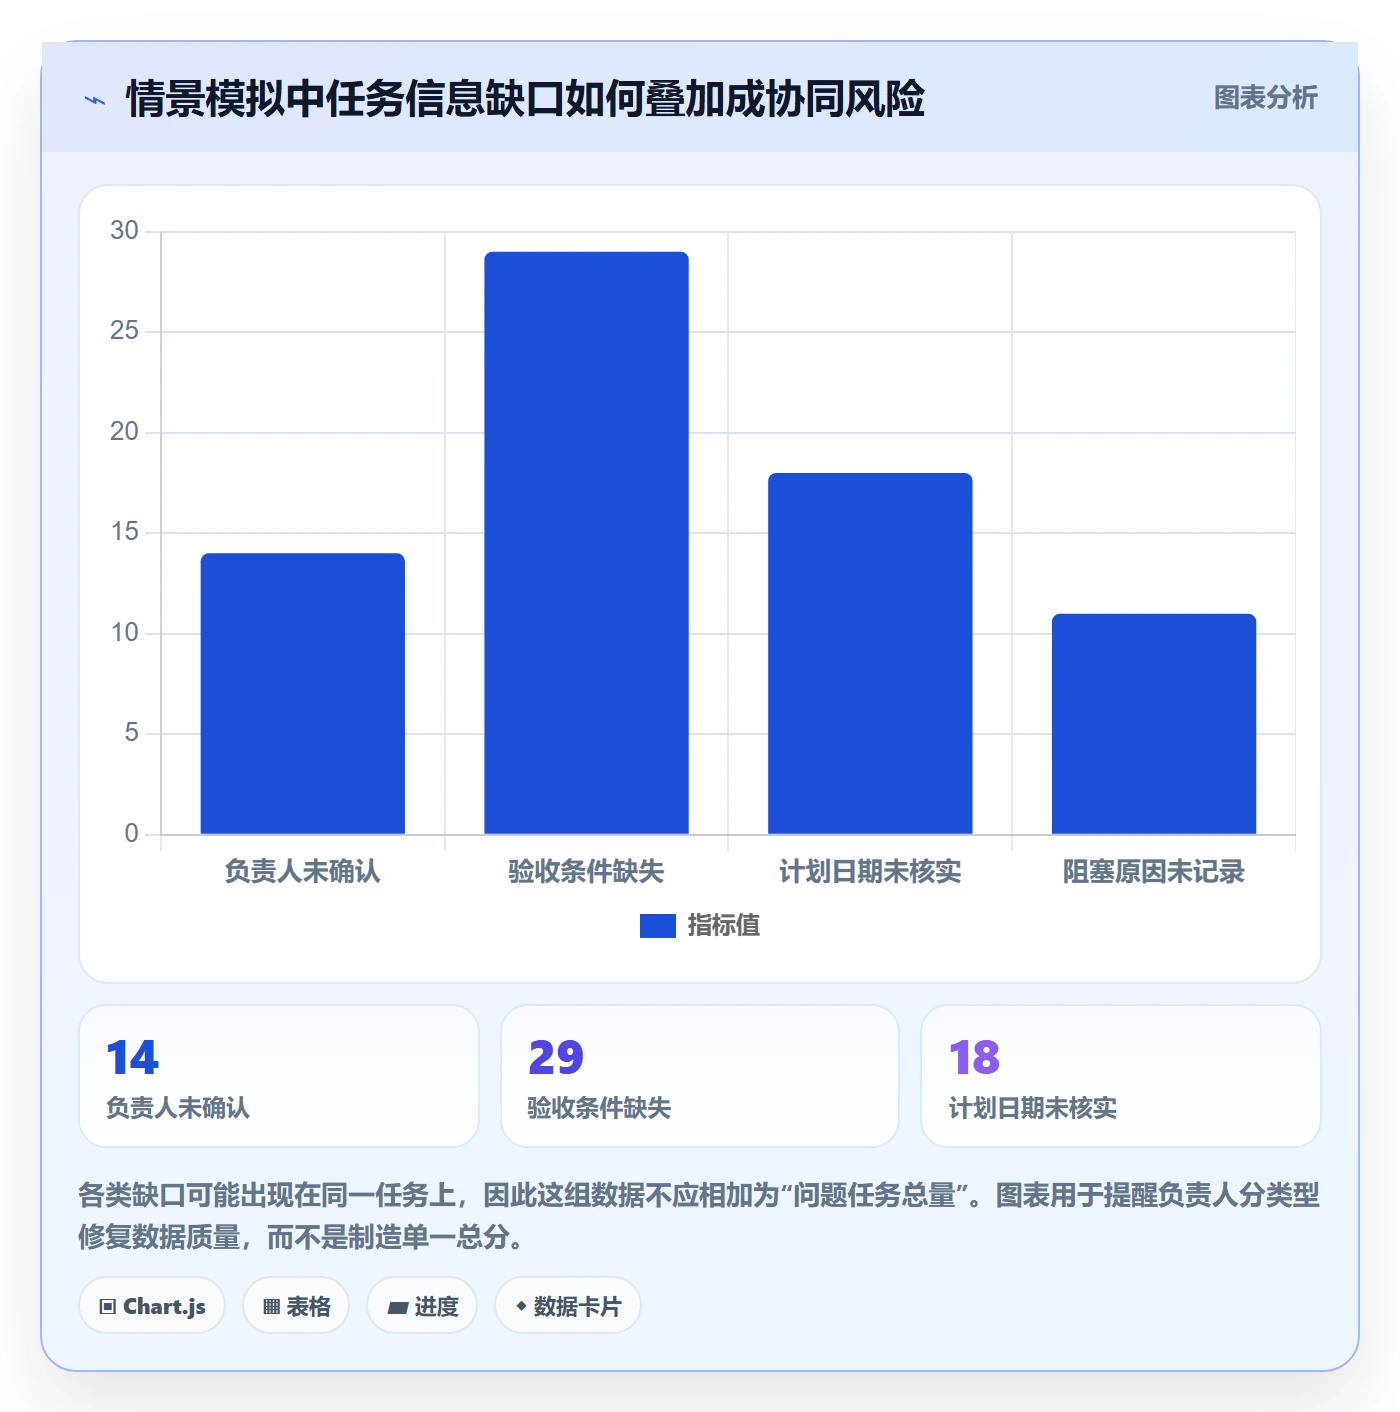Click the 计划日期未核实 x-axis label

(870, 872)
